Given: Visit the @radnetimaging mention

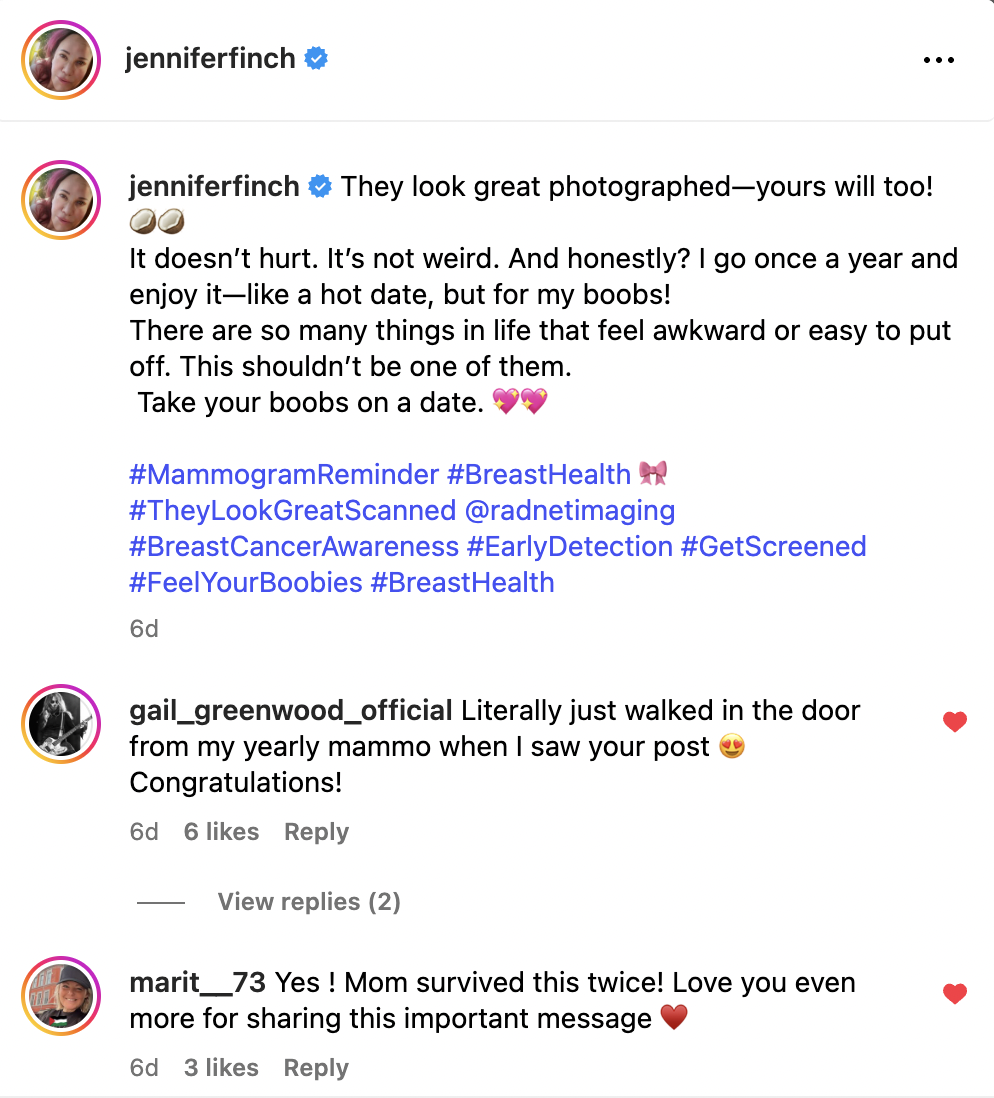Looking at the screenshot, I should click(569, 510).
